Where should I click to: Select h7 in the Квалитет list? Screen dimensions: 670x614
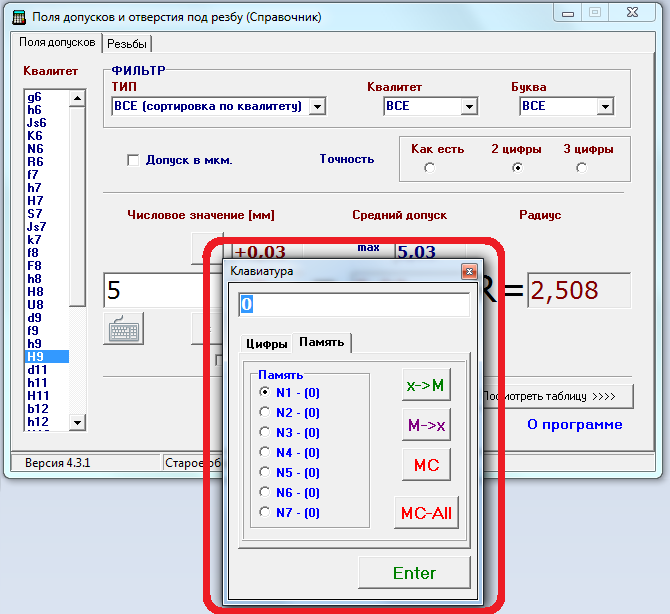point(47,188)
